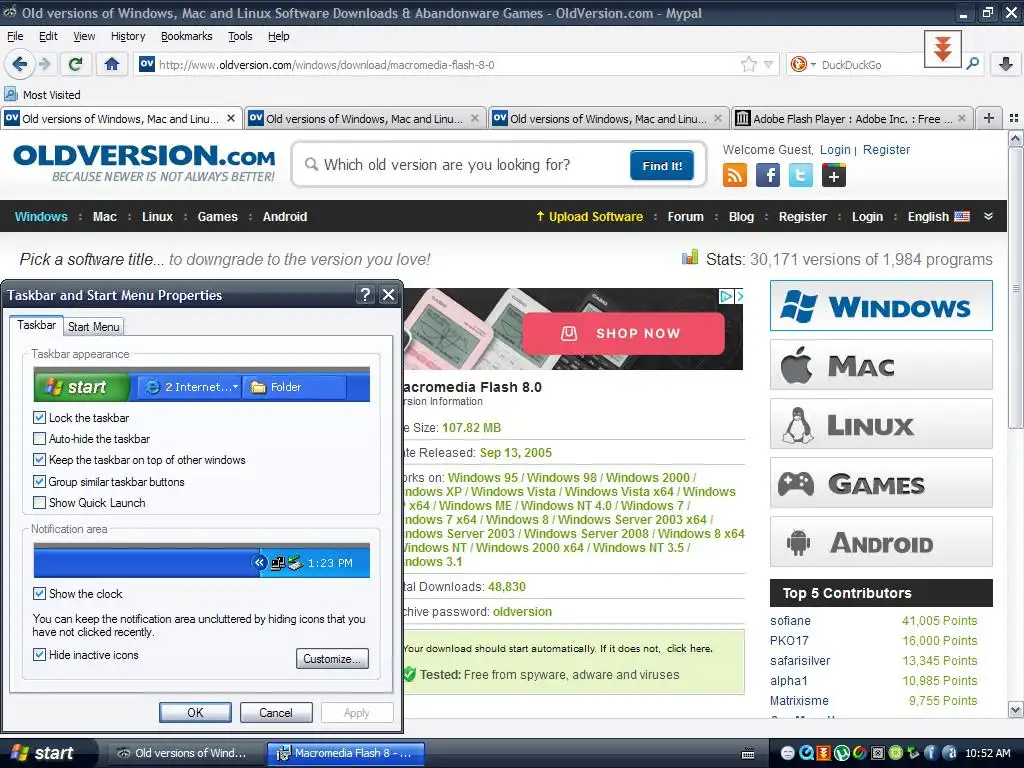The image size is (1024, 768).
Task: Toggle Keep the taskbar on top checkbox
Action: [39, 460]
